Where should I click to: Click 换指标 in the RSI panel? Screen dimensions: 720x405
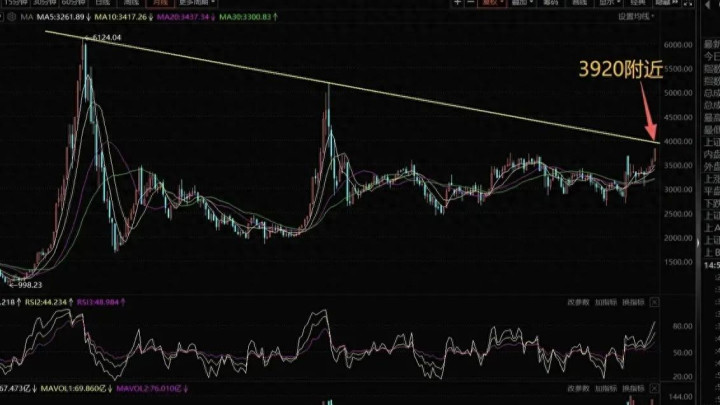(x=633, y=302)
